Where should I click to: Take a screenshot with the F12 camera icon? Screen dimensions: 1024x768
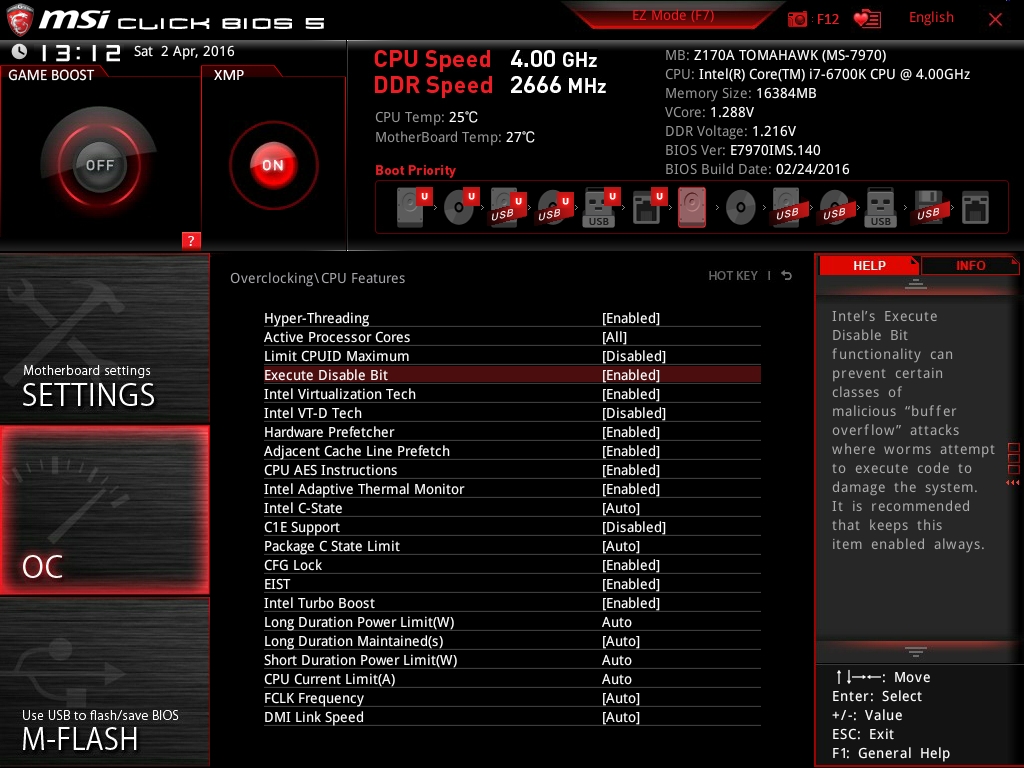click(797, 19)
